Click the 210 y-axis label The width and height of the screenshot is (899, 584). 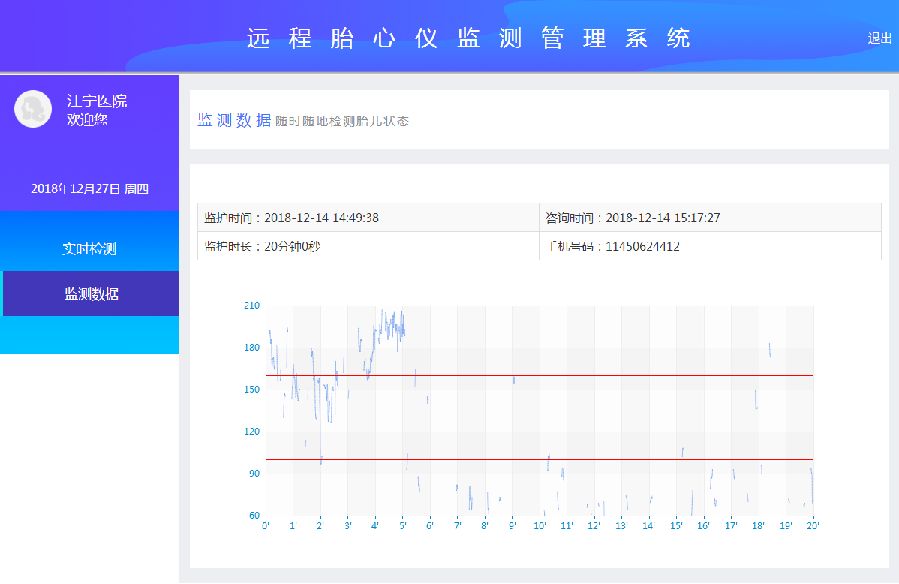point(252,305)
